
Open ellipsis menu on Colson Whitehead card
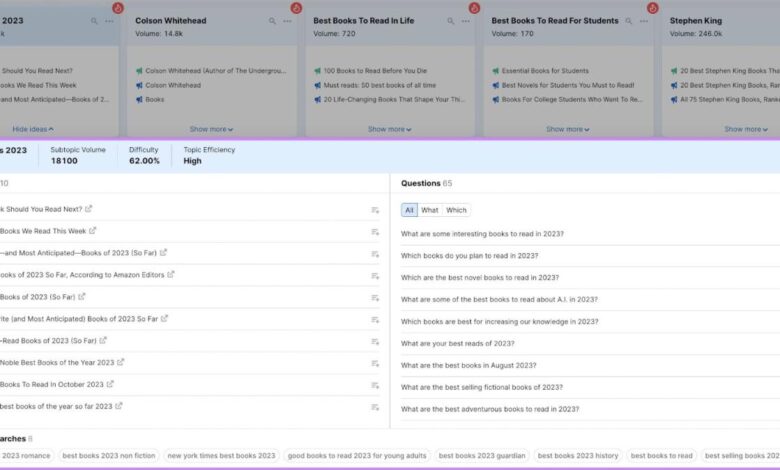[x=288, y=21]
